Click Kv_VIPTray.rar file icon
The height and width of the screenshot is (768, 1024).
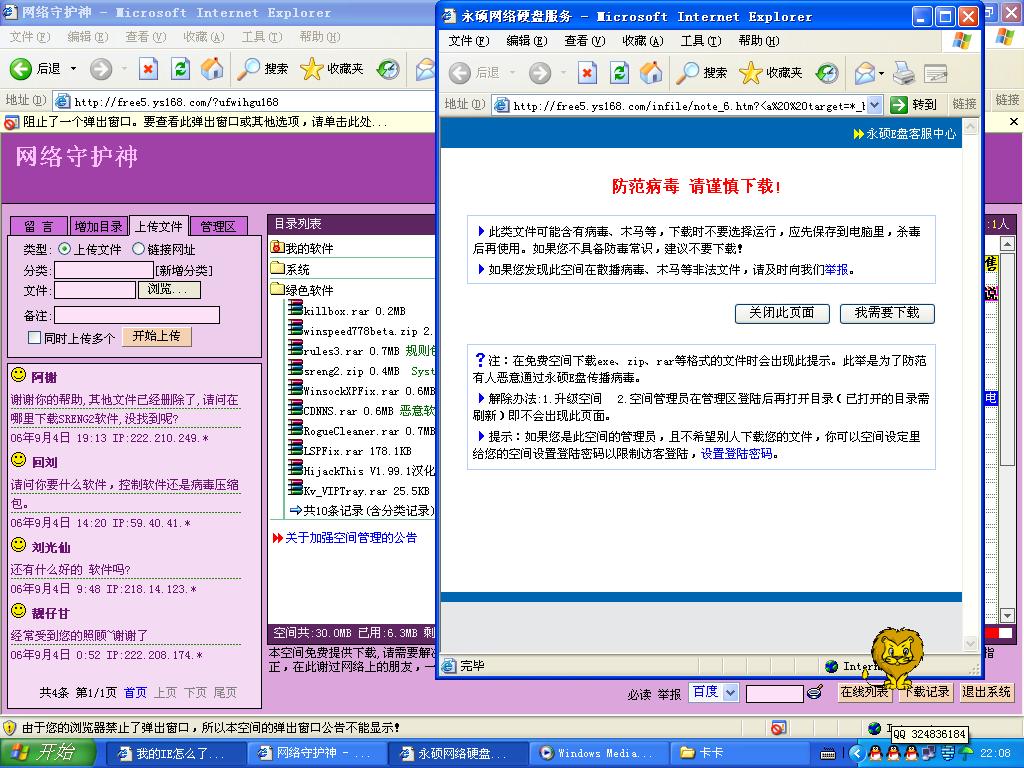pyautogui.click(x=295, y=488)
